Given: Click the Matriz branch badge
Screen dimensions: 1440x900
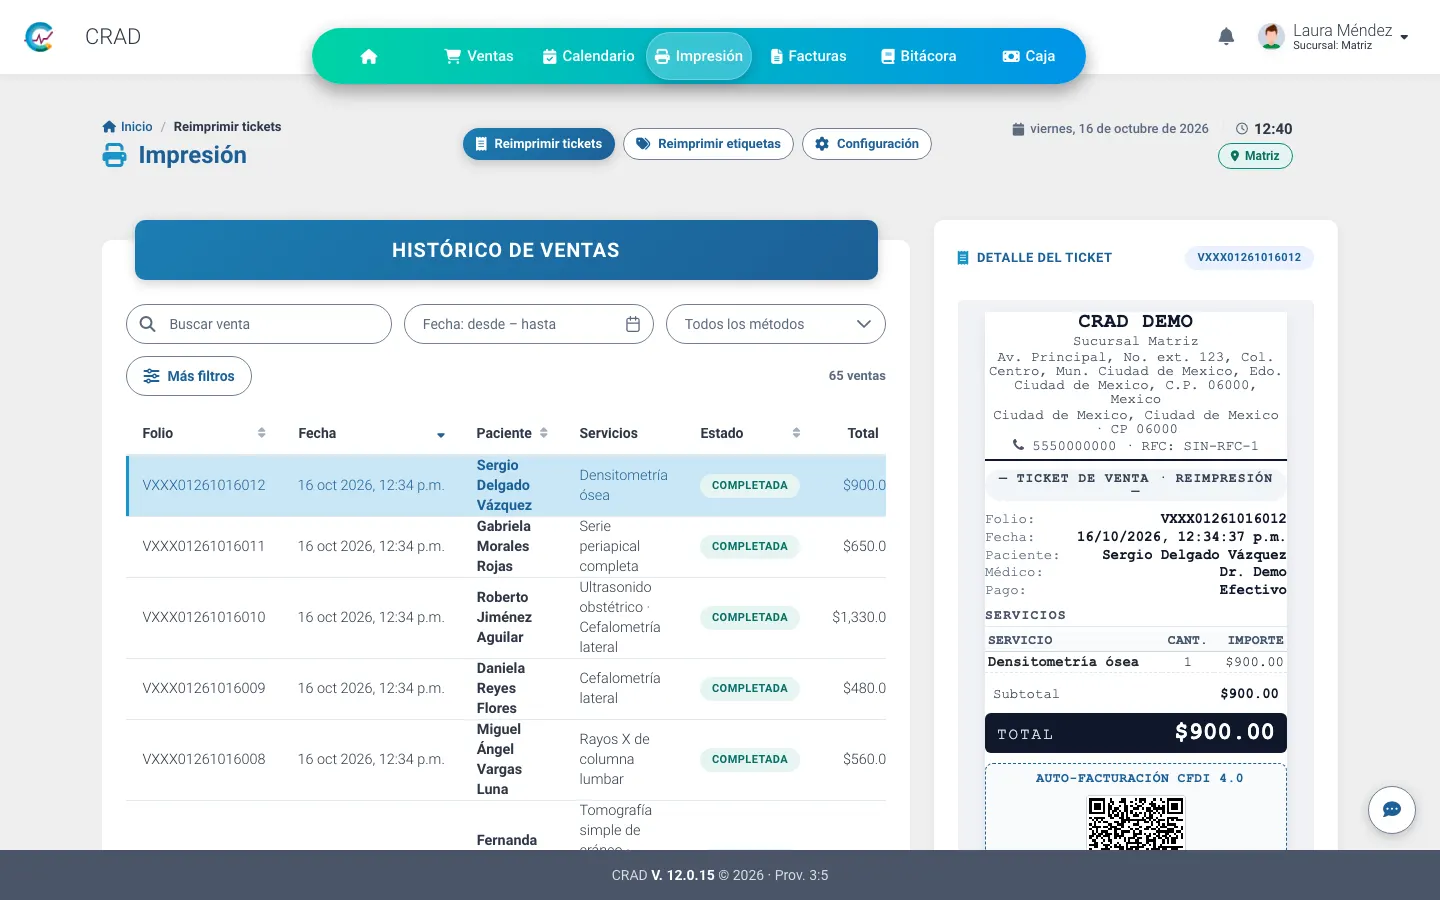Looking at the screenshot, I should [x=1255, y=156].
